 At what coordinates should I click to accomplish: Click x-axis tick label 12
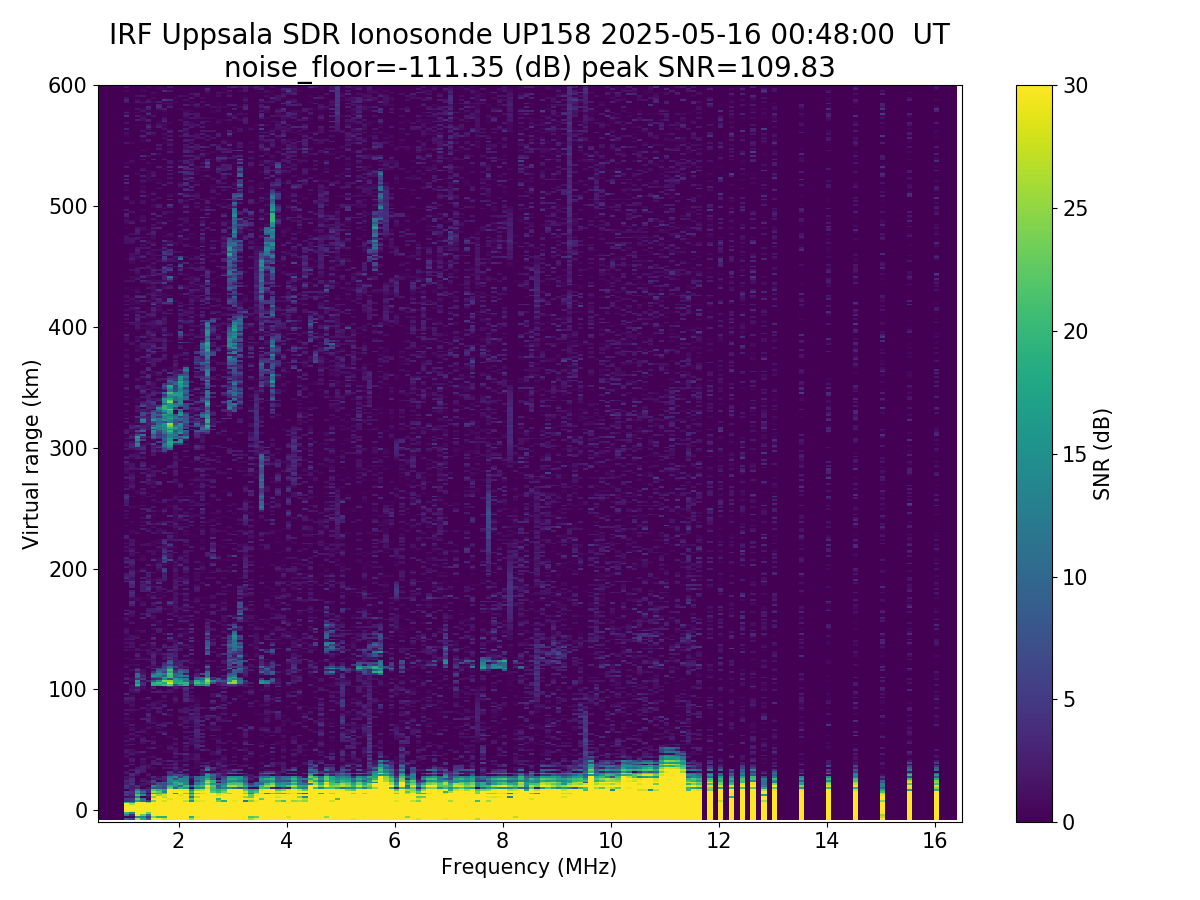tap(719, 841)
